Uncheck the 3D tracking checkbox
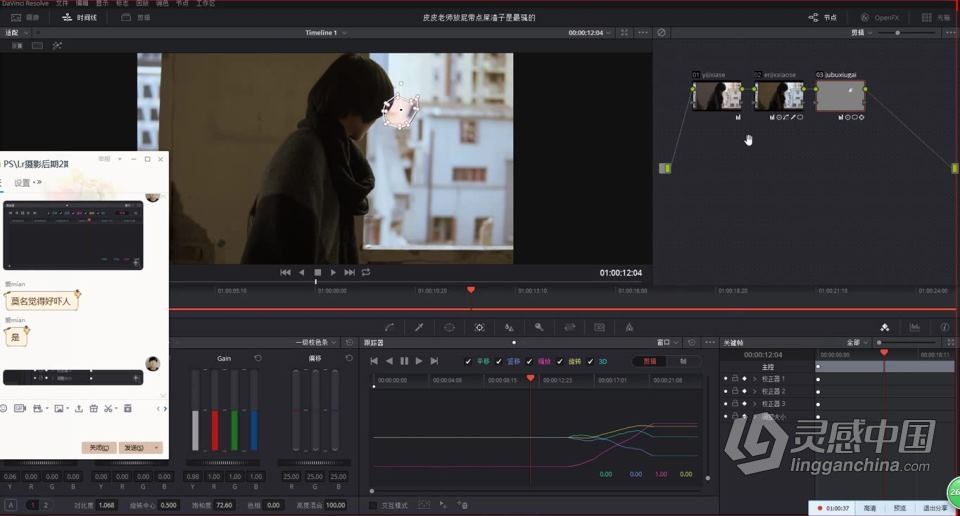Image resolution: width=960 pixels, height=516 pixels. [590, 361]
